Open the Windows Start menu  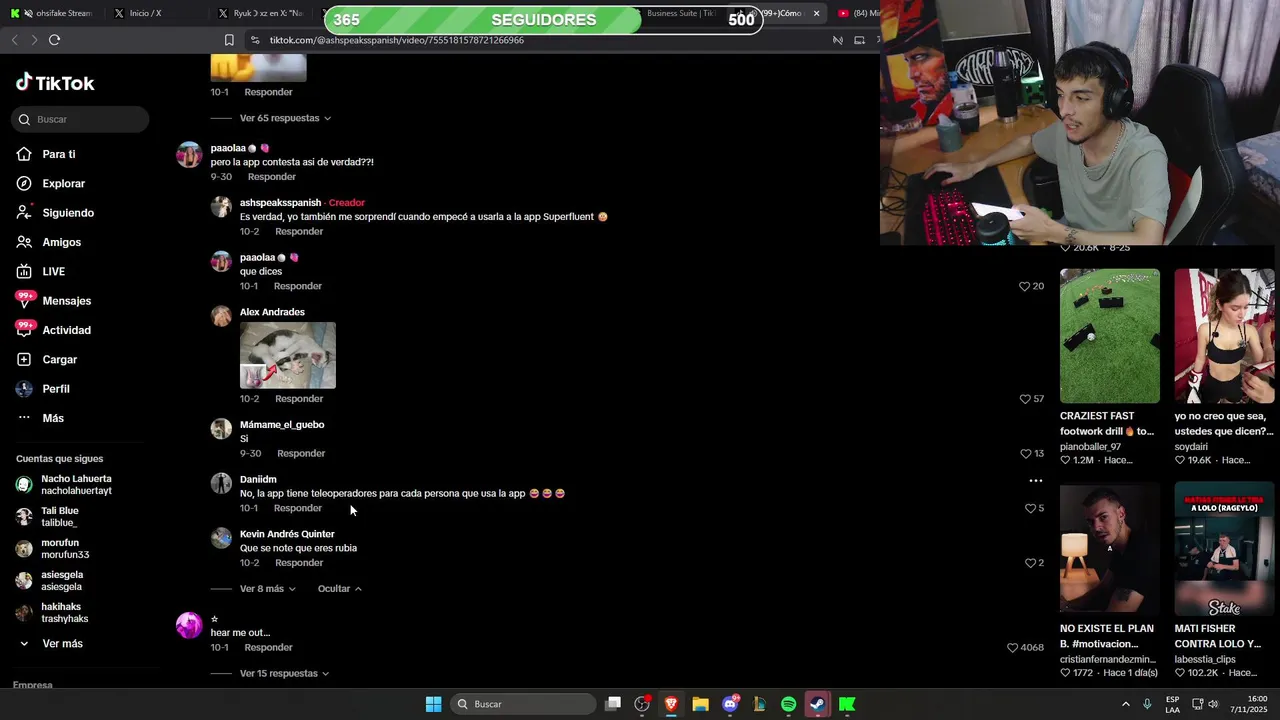433,704
